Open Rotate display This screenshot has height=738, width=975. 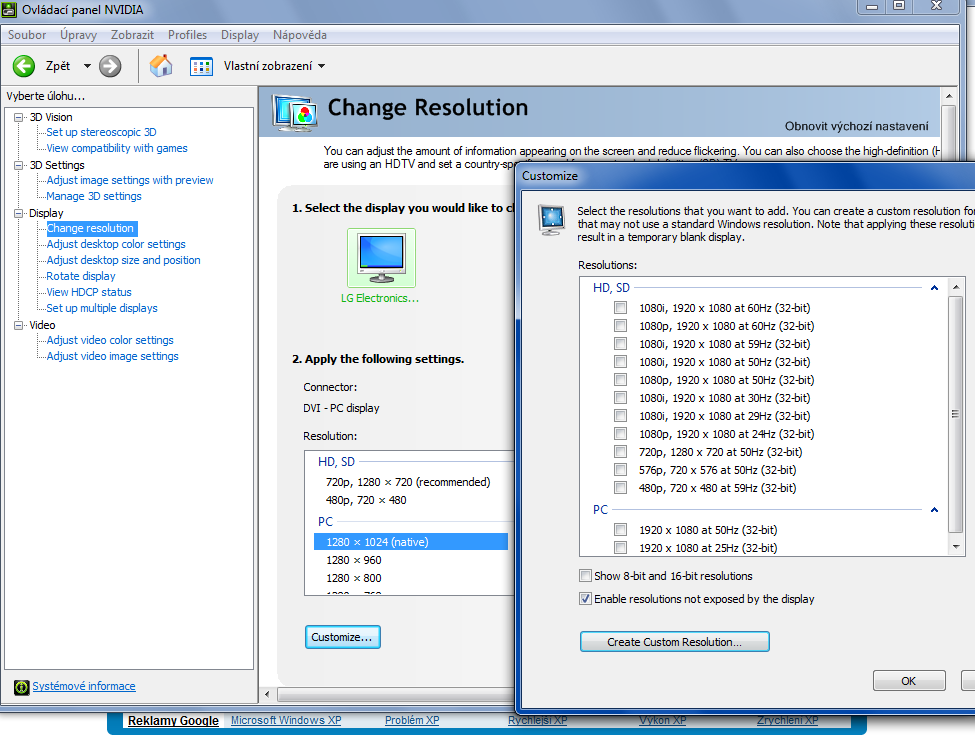pyautogui.click(x=81, y=276)
